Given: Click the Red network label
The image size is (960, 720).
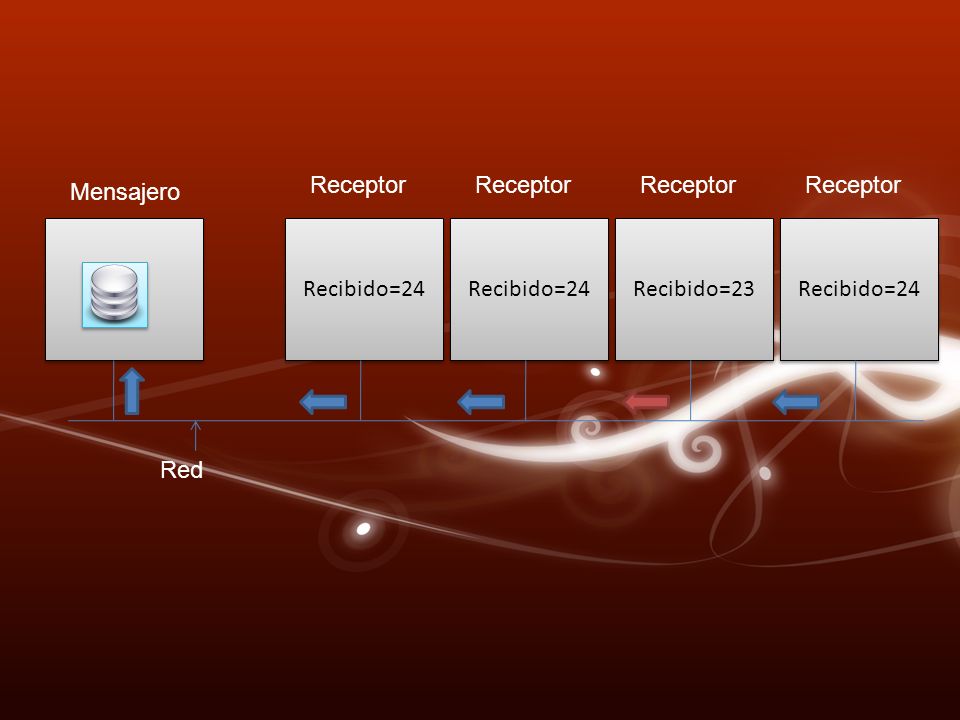Looking at the screenshot, I should click(x=181, y=470).
